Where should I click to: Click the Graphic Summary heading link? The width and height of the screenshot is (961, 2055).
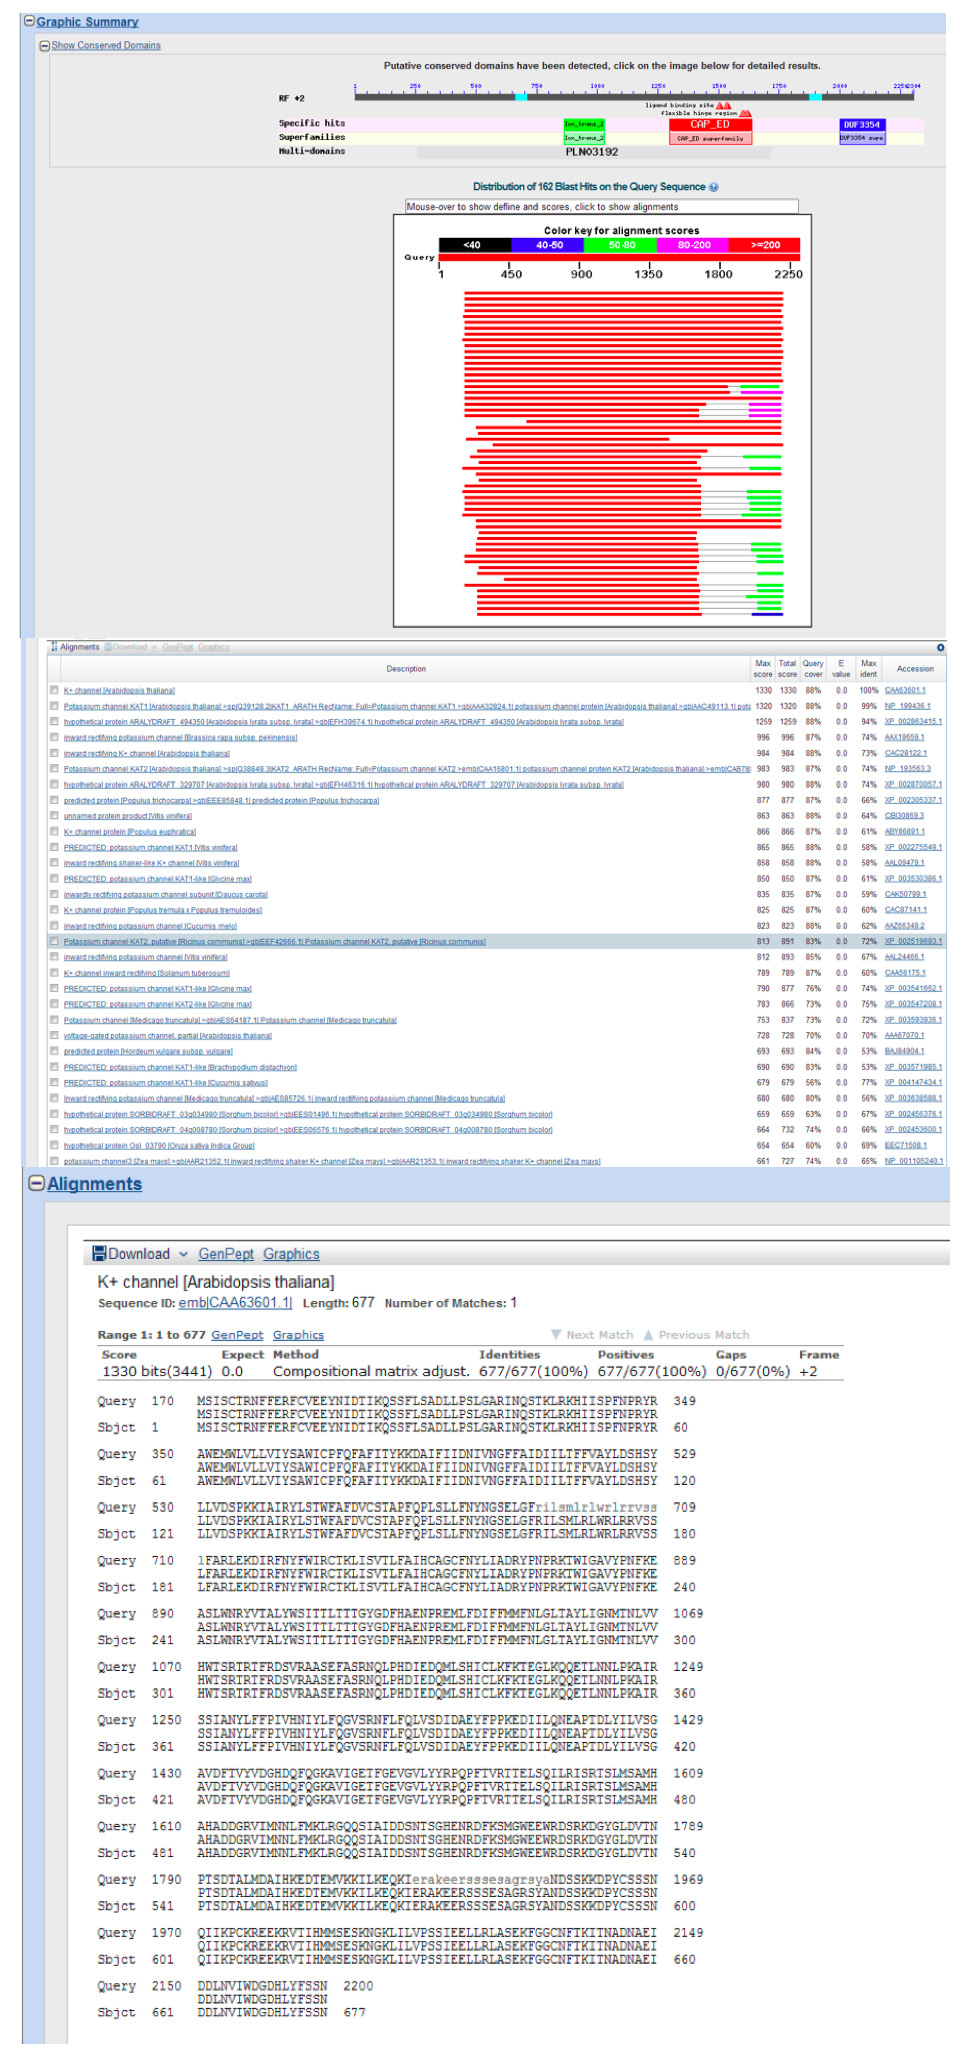(87, 22)
